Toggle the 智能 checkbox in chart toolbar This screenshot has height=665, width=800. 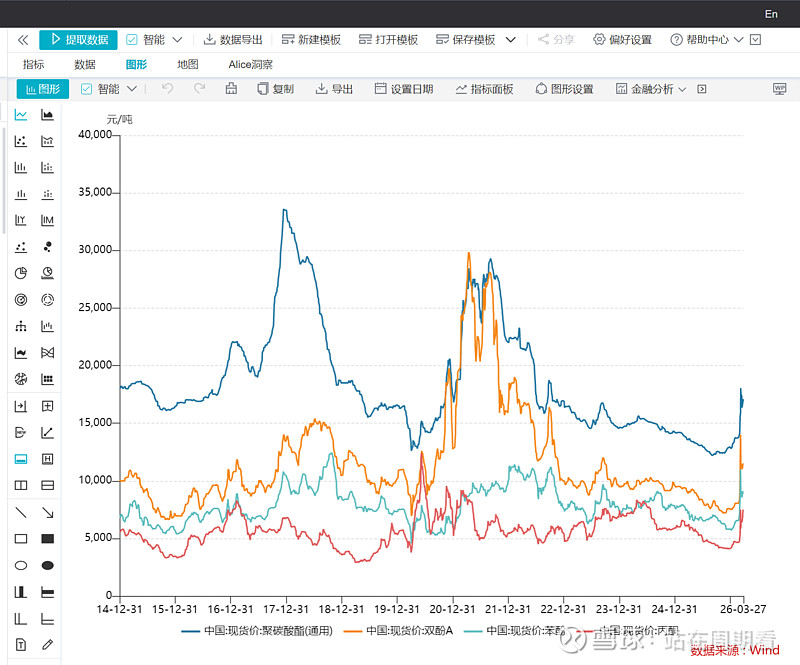click(86, 89)
